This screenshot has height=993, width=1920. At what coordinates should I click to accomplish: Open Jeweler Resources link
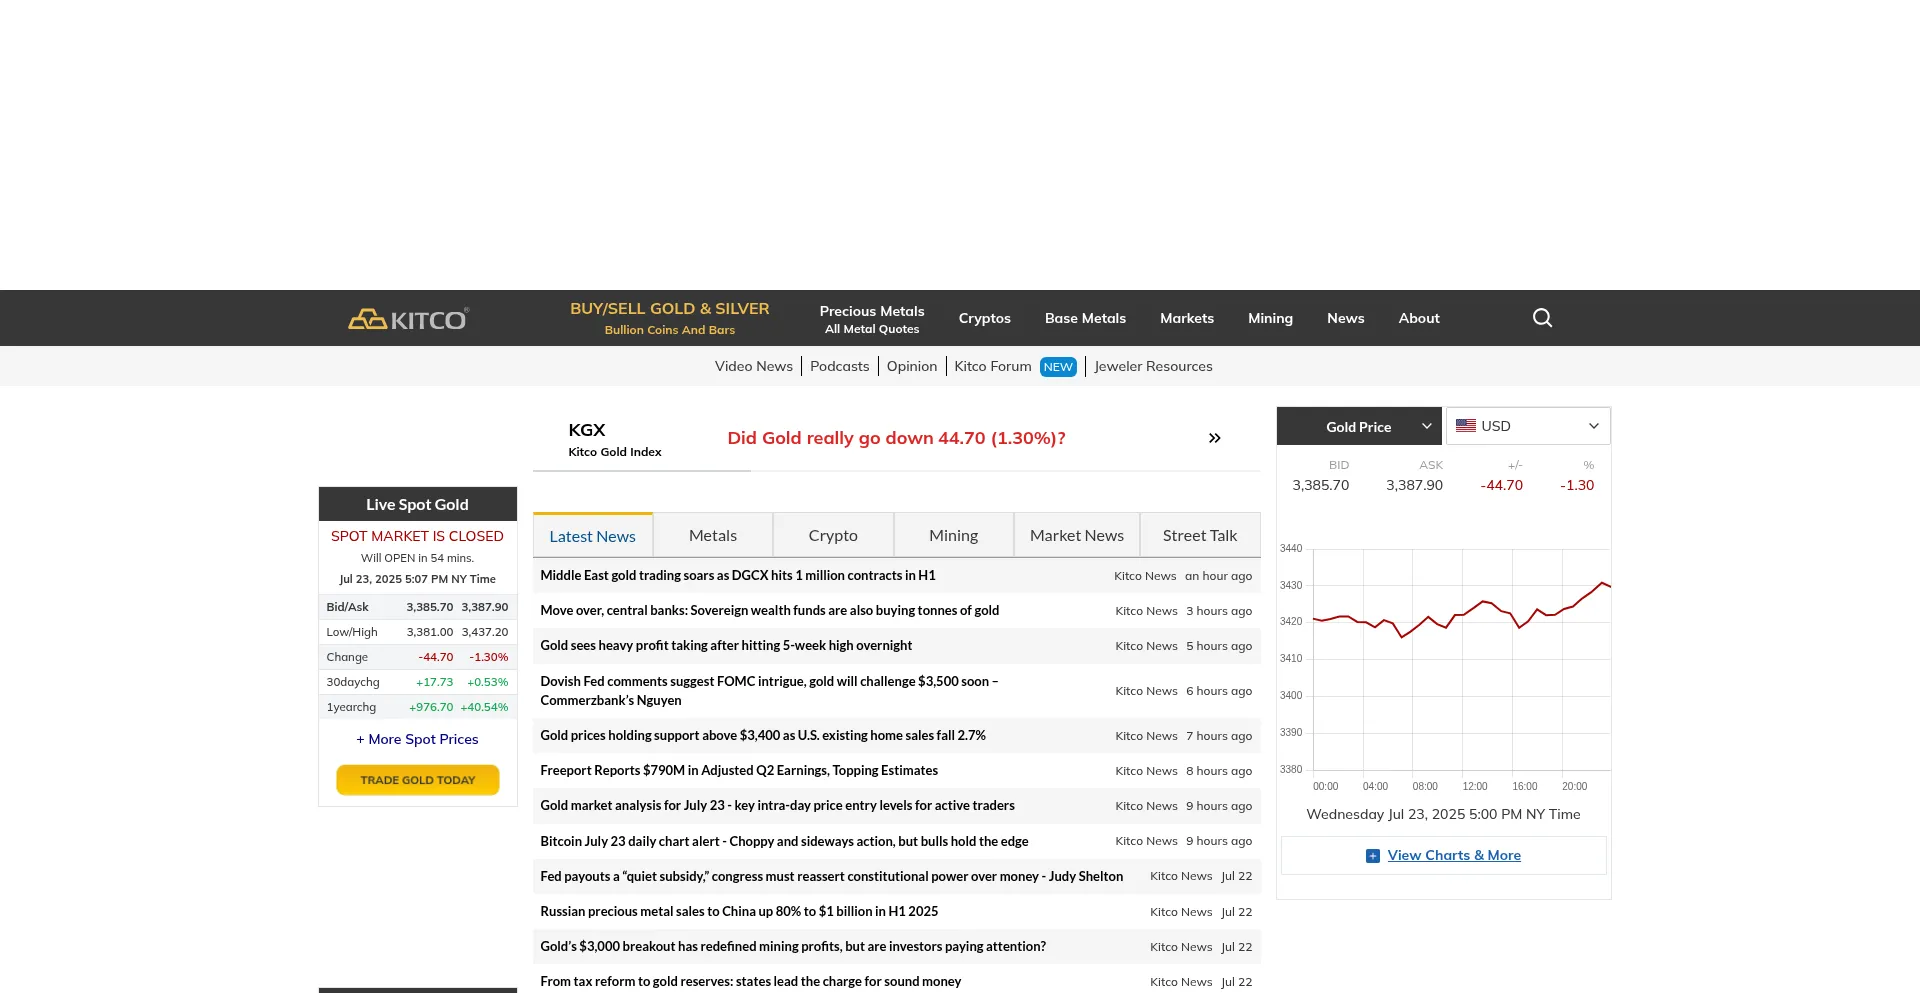click(x=1153, y=366)
